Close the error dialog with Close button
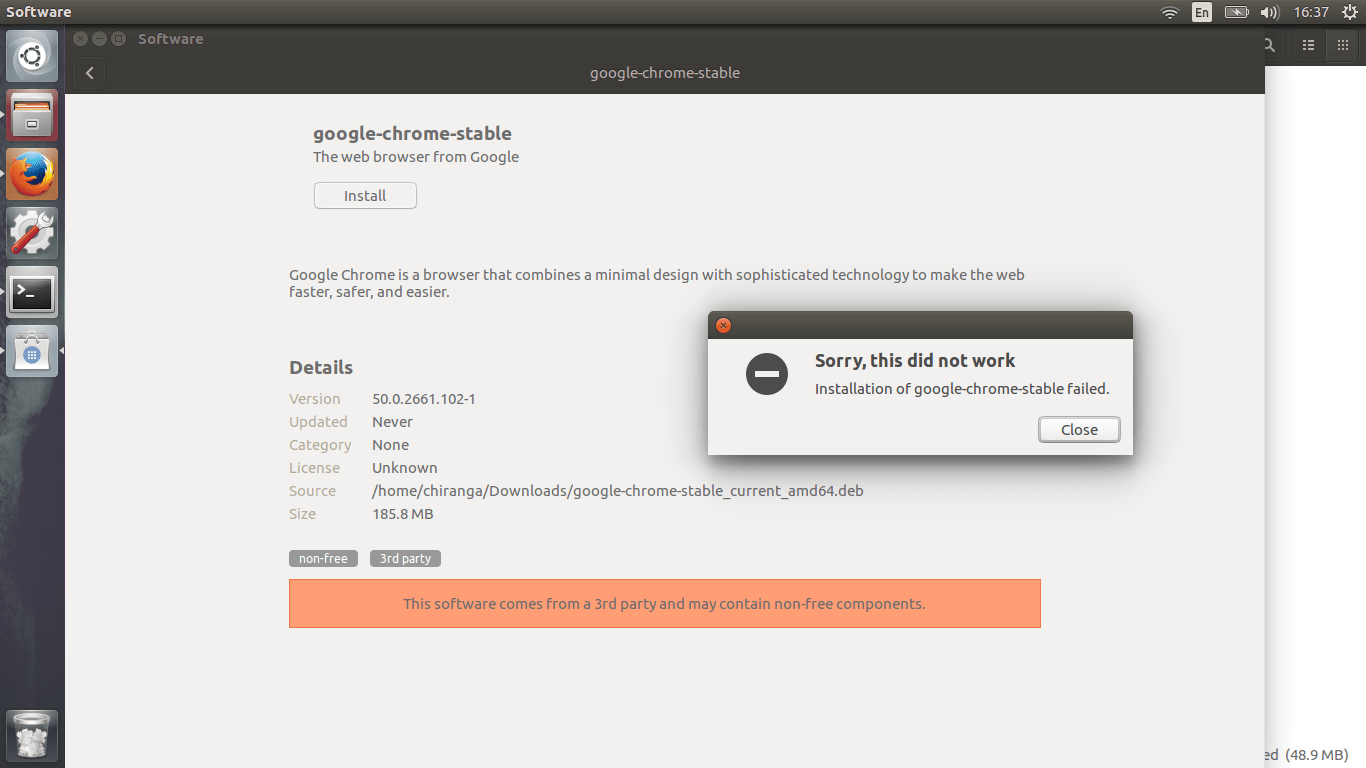 [x=1079, y=429]
